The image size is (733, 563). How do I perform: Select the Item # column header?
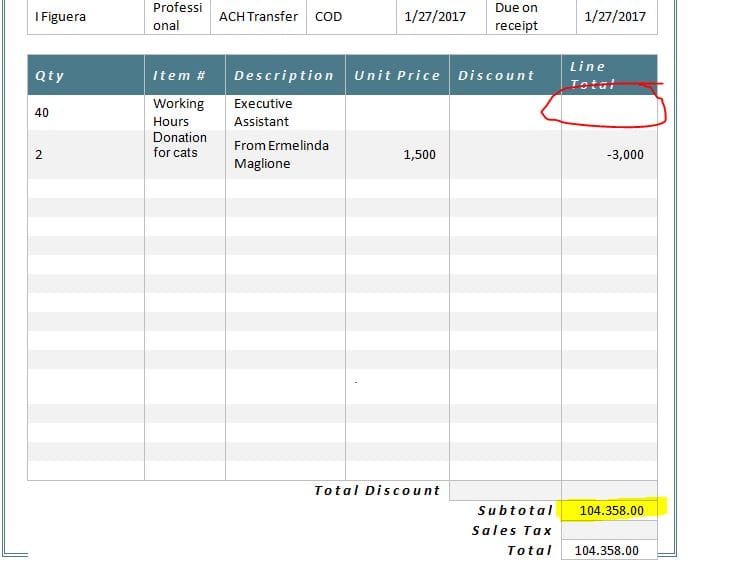[x=184, y=75]
